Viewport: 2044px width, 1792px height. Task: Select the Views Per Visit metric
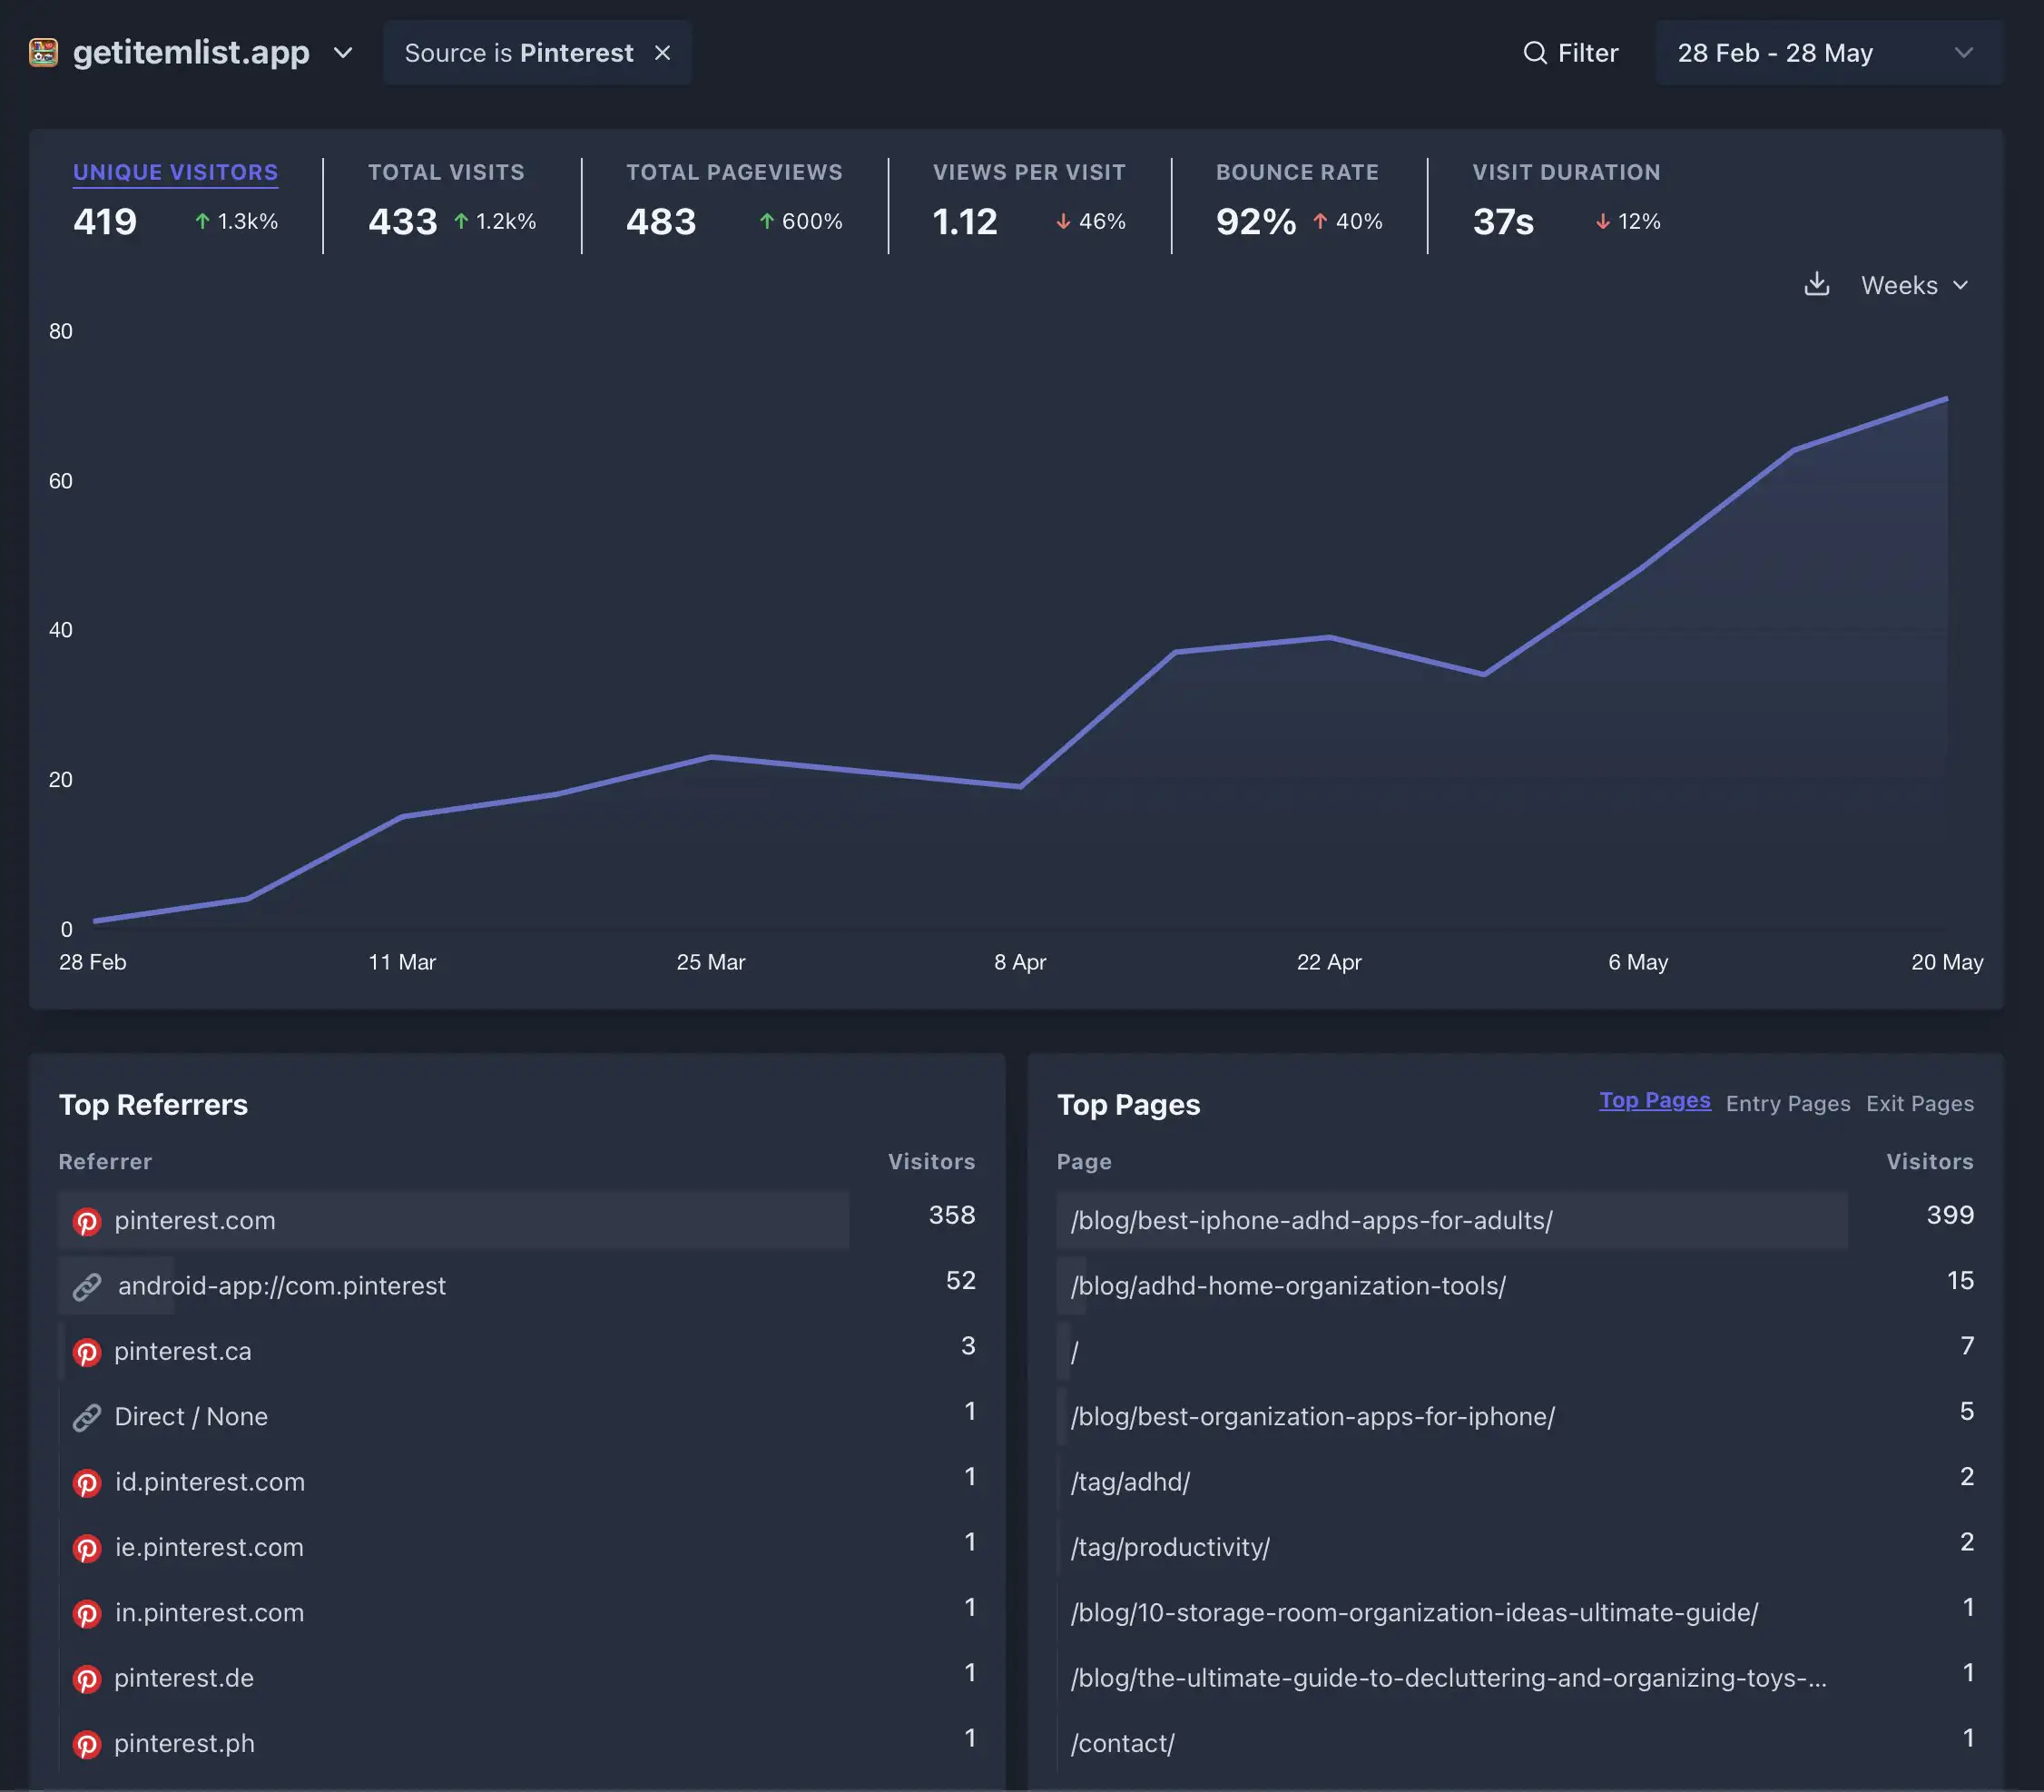coord(1029,172)
